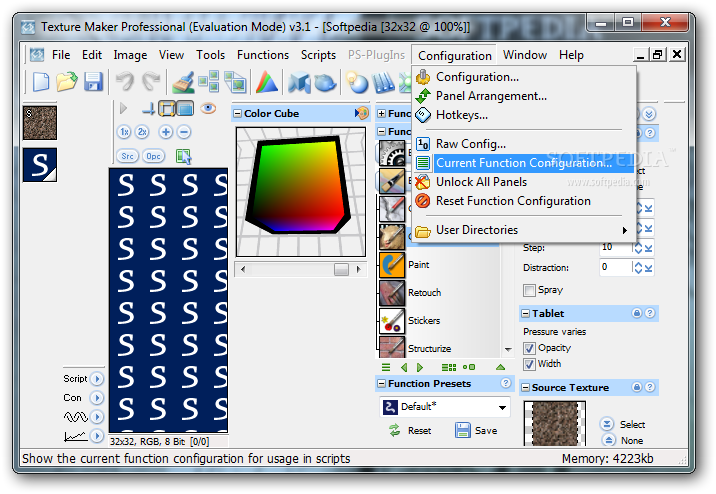
Task: Click the Color Cube horizontal slider thumb
Action: pos(341,269)
